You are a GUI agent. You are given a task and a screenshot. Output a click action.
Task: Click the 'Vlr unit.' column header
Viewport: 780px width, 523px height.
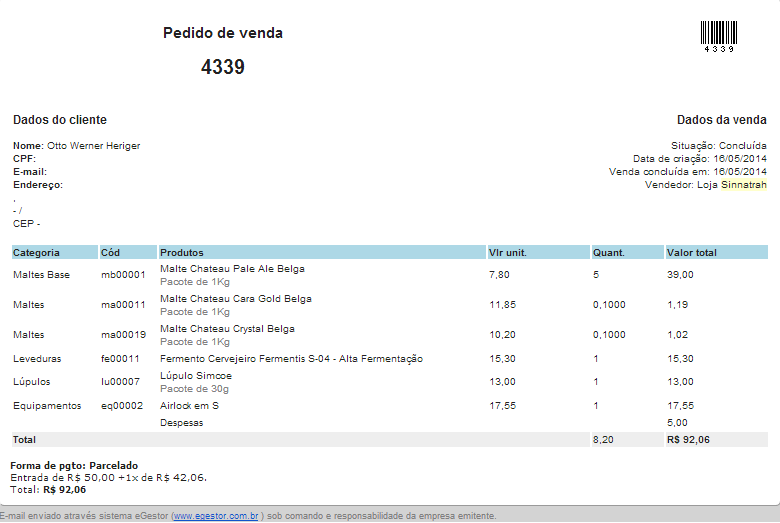538,252
